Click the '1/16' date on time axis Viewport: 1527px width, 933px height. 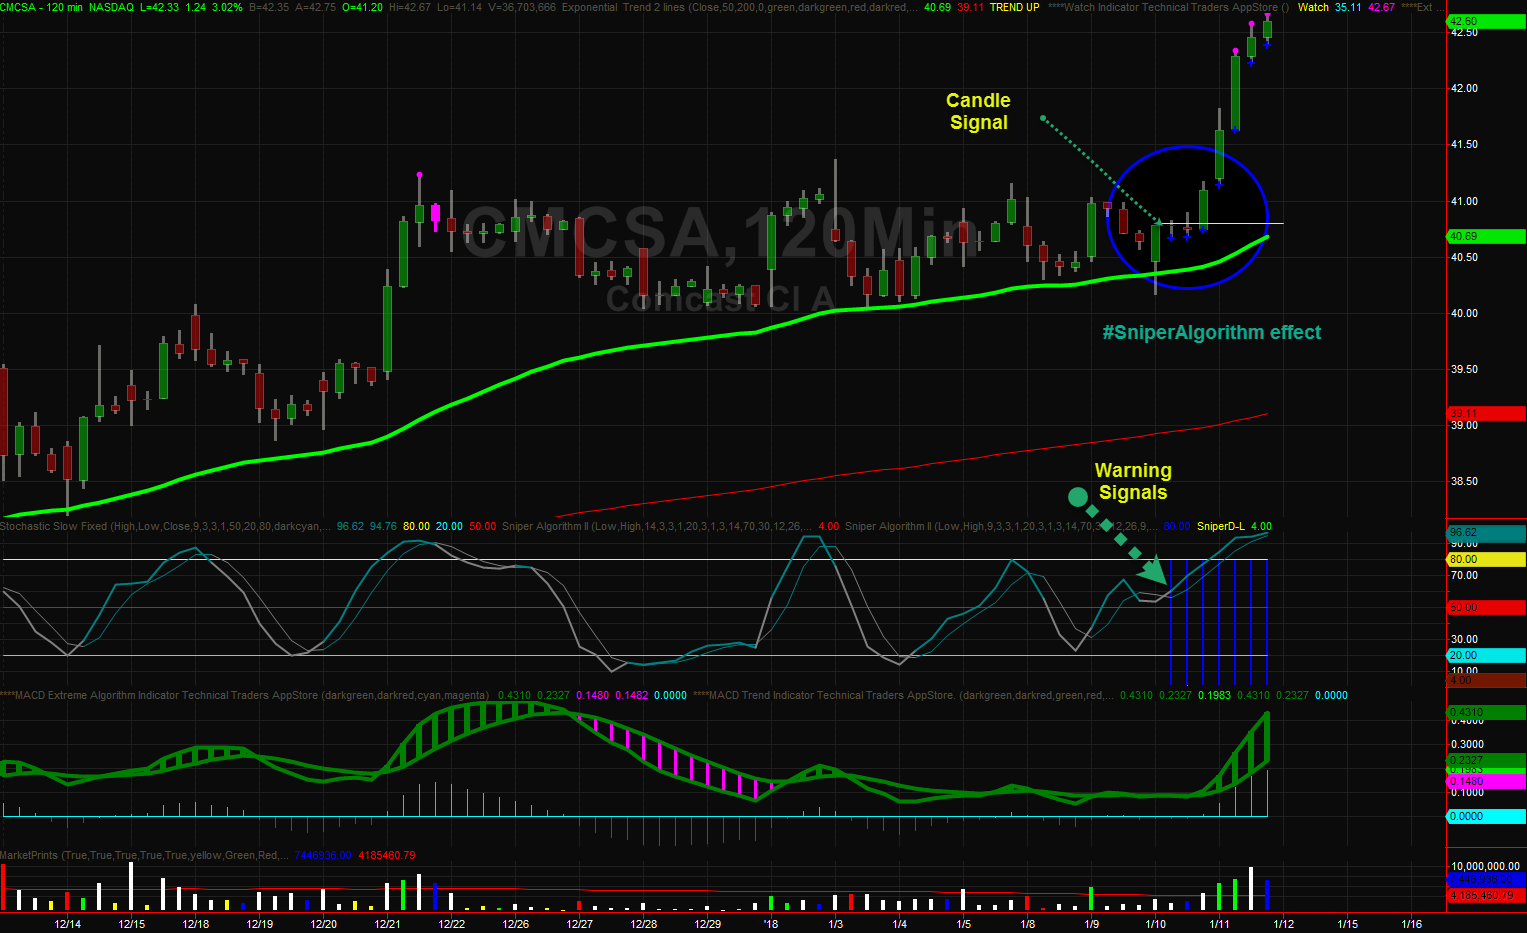[1412, 924]
